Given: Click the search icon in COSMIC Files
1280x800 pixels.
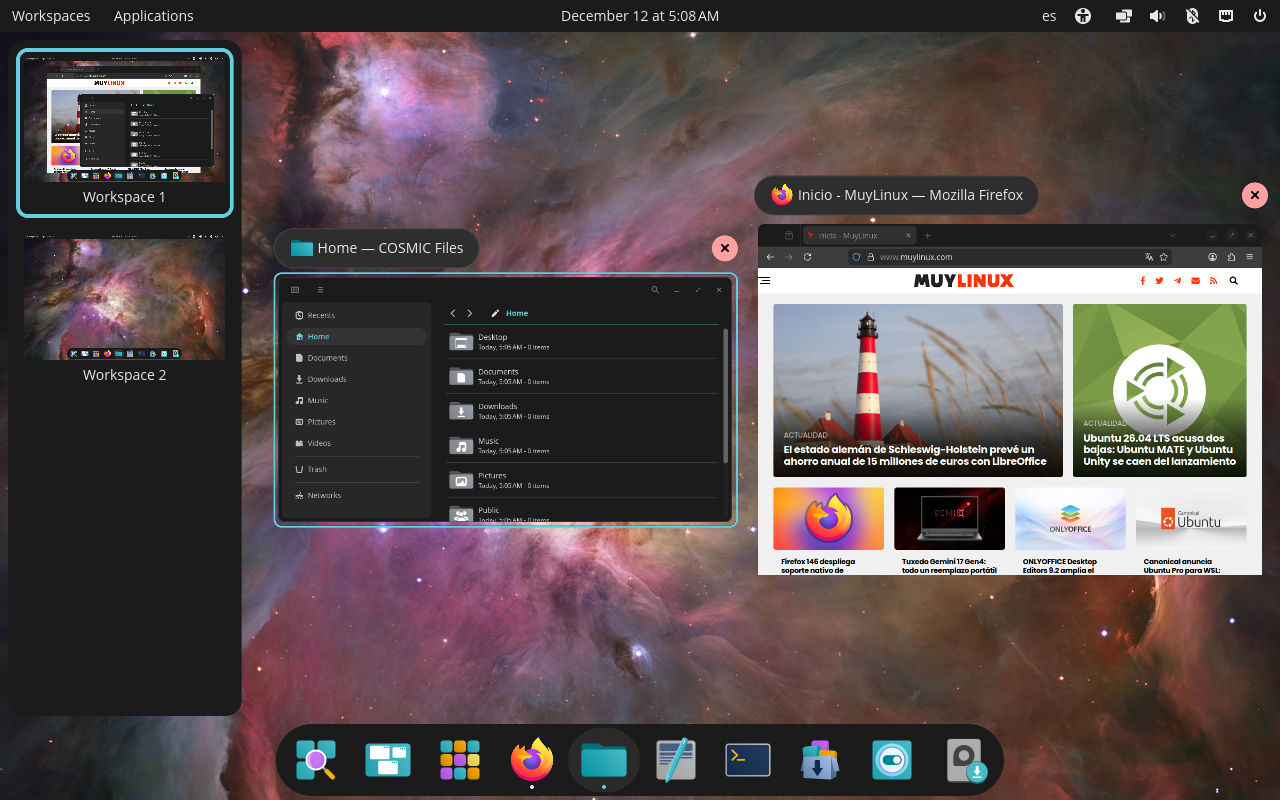Looking at the screenshot, I should [655, 289].
